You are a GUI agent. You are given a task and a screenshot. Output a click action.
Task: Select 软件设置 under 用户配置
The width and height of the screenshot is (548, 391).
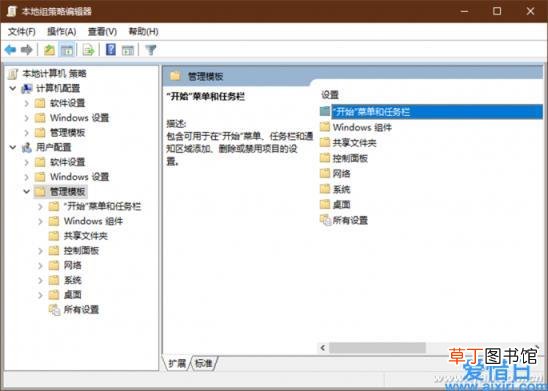(67, 162)
